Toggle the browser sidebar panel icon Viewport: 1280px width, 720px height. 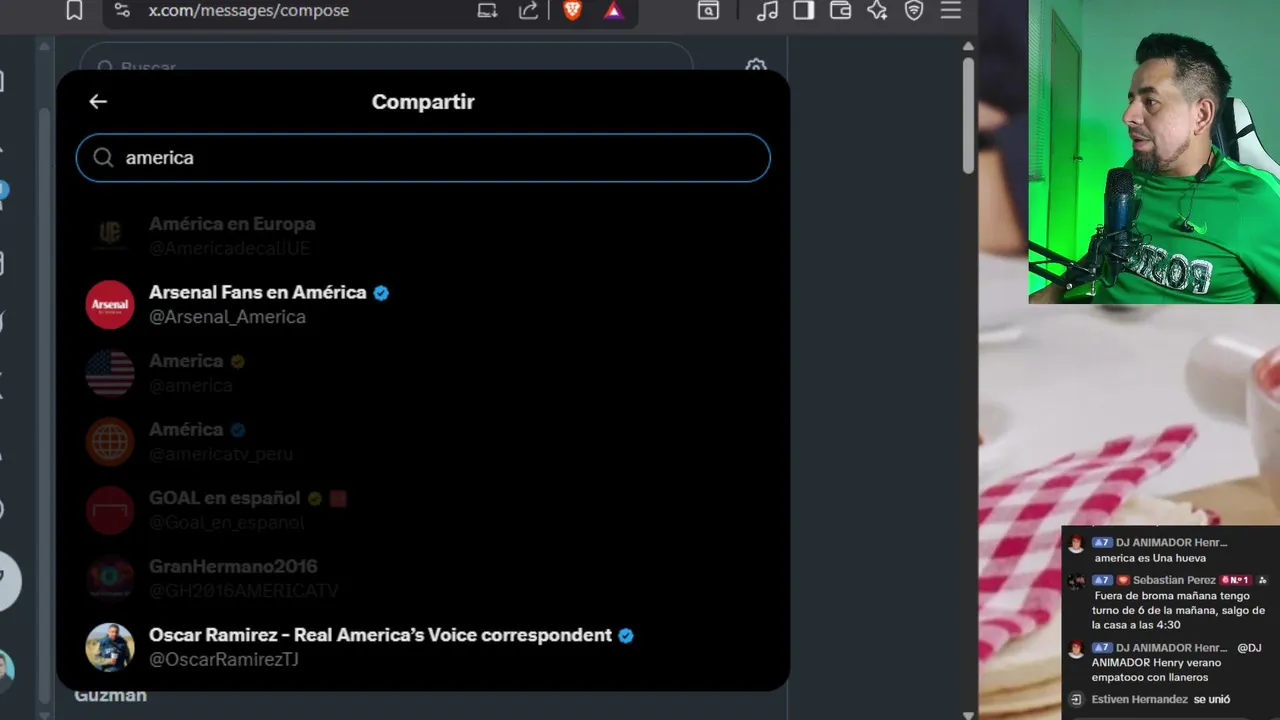(x=803, y=10)
